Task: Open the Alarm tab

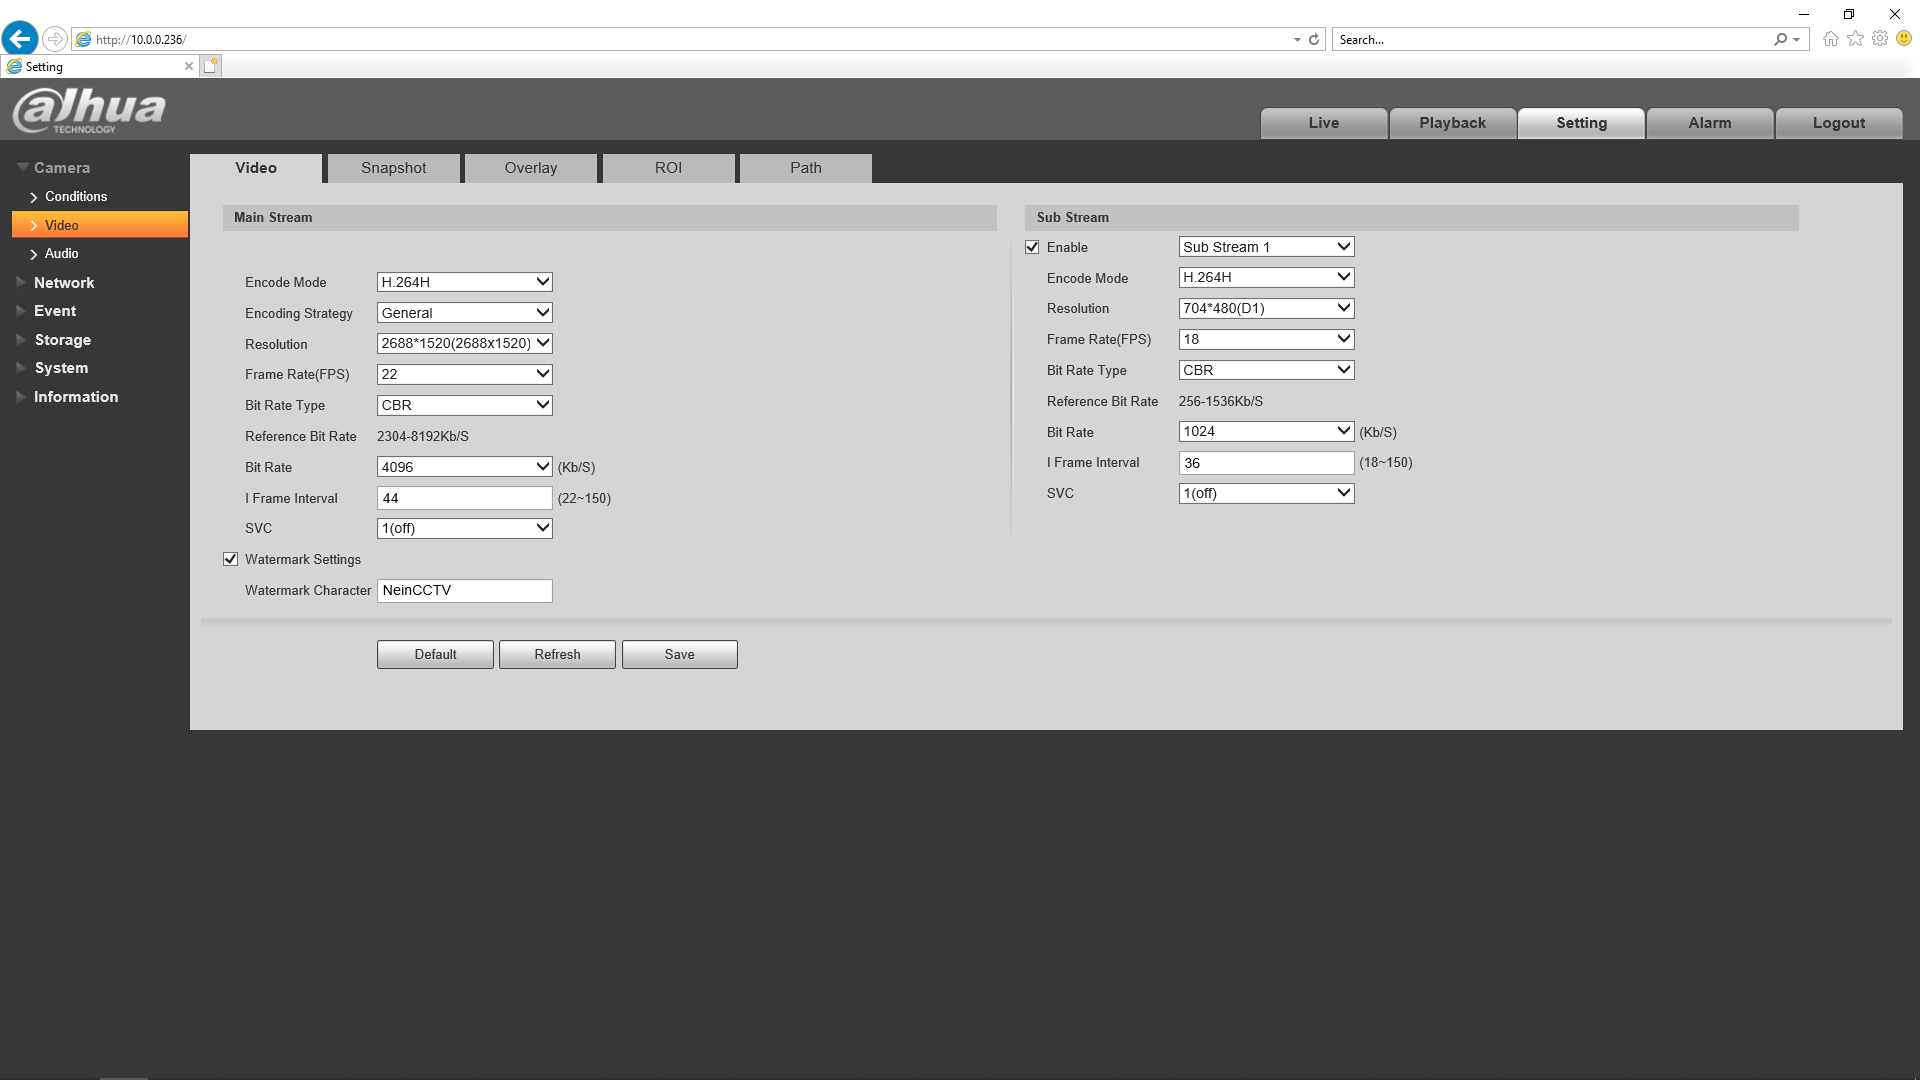Action: [x=1710, y=123]
